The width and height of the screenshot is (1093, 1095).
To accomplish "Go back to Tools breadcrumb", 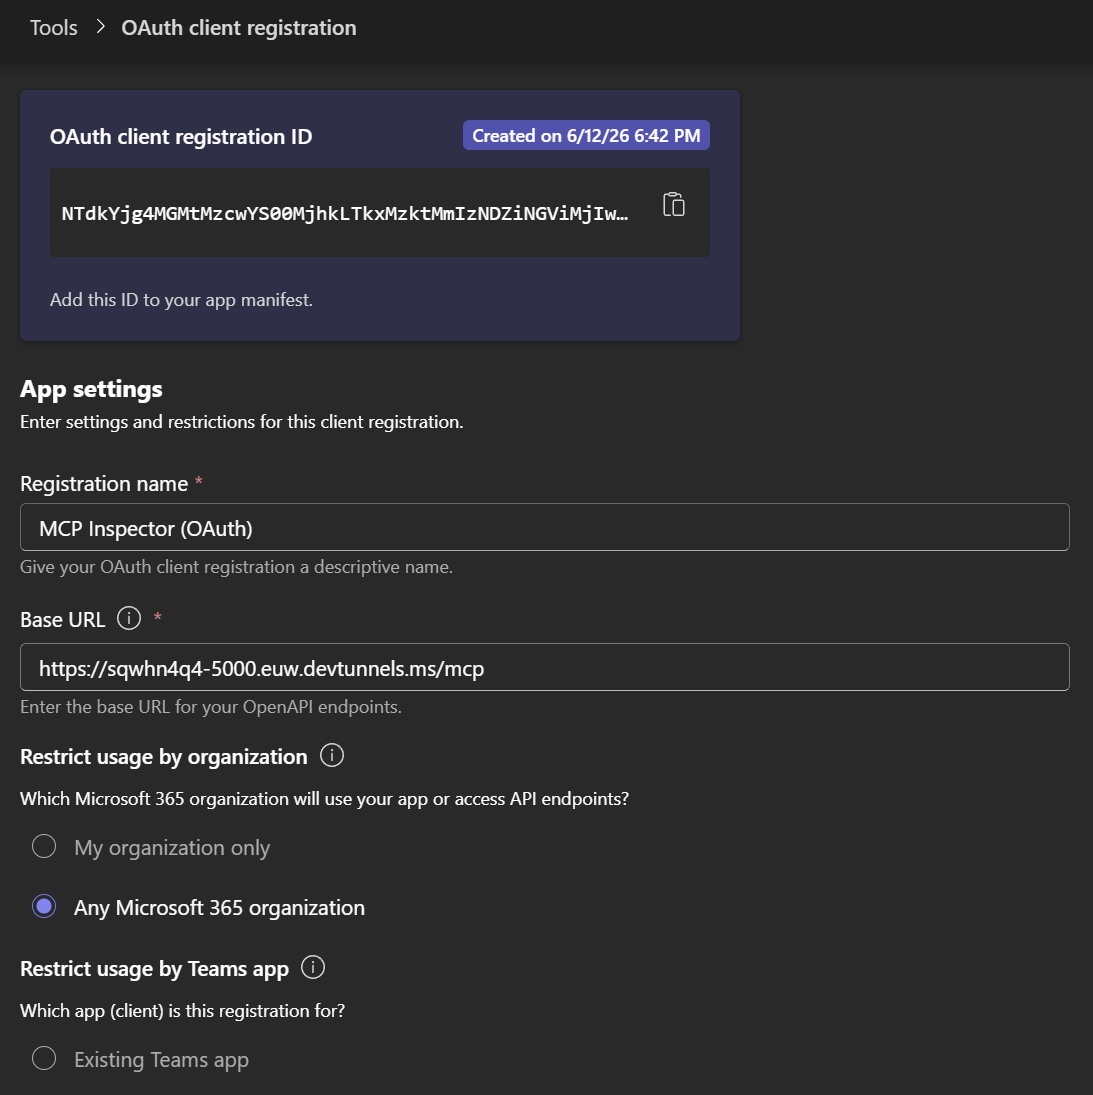I will [53, 28].
